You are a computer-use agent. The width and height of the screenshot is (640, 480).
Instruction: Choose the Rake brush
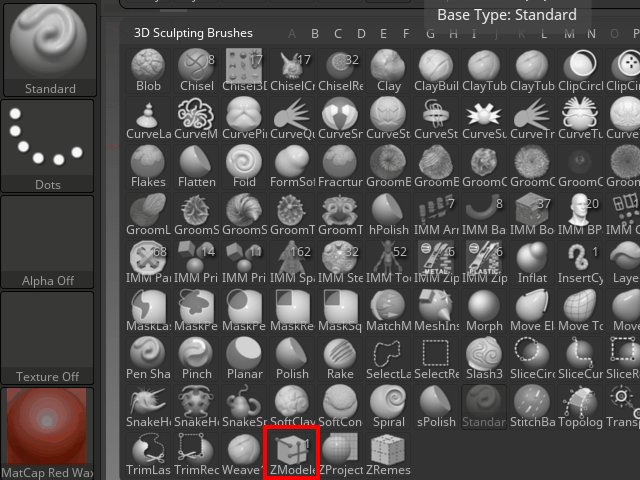[x=340, y=359]
